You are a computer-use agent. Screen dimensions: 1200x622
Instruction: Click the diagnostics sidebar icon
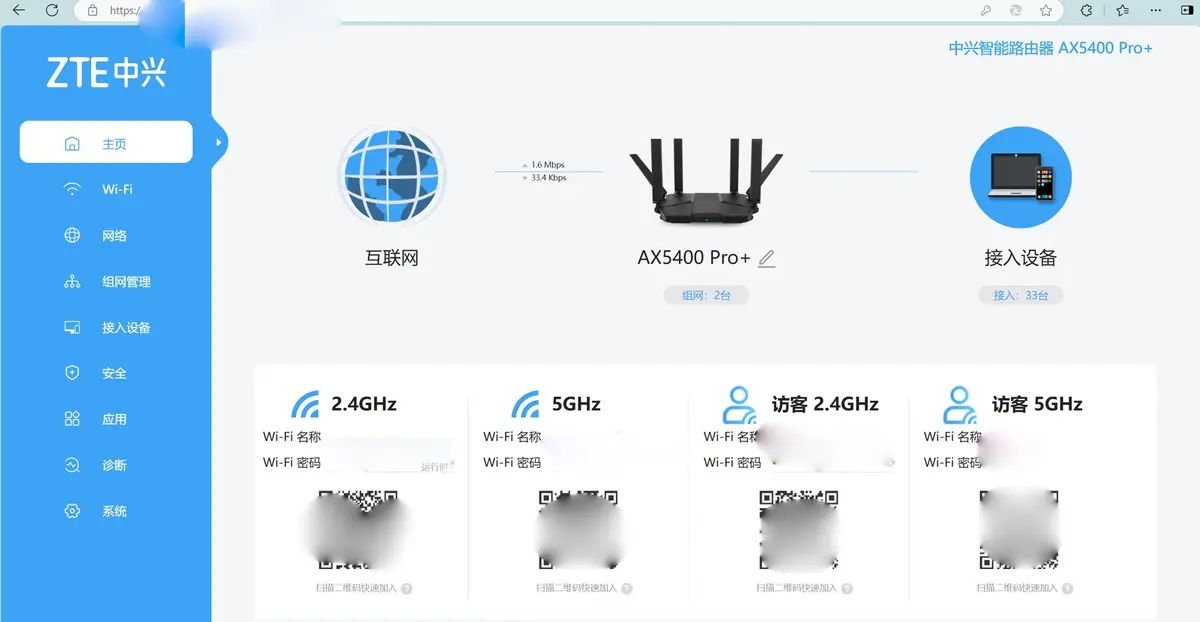(x=72, y=465)
